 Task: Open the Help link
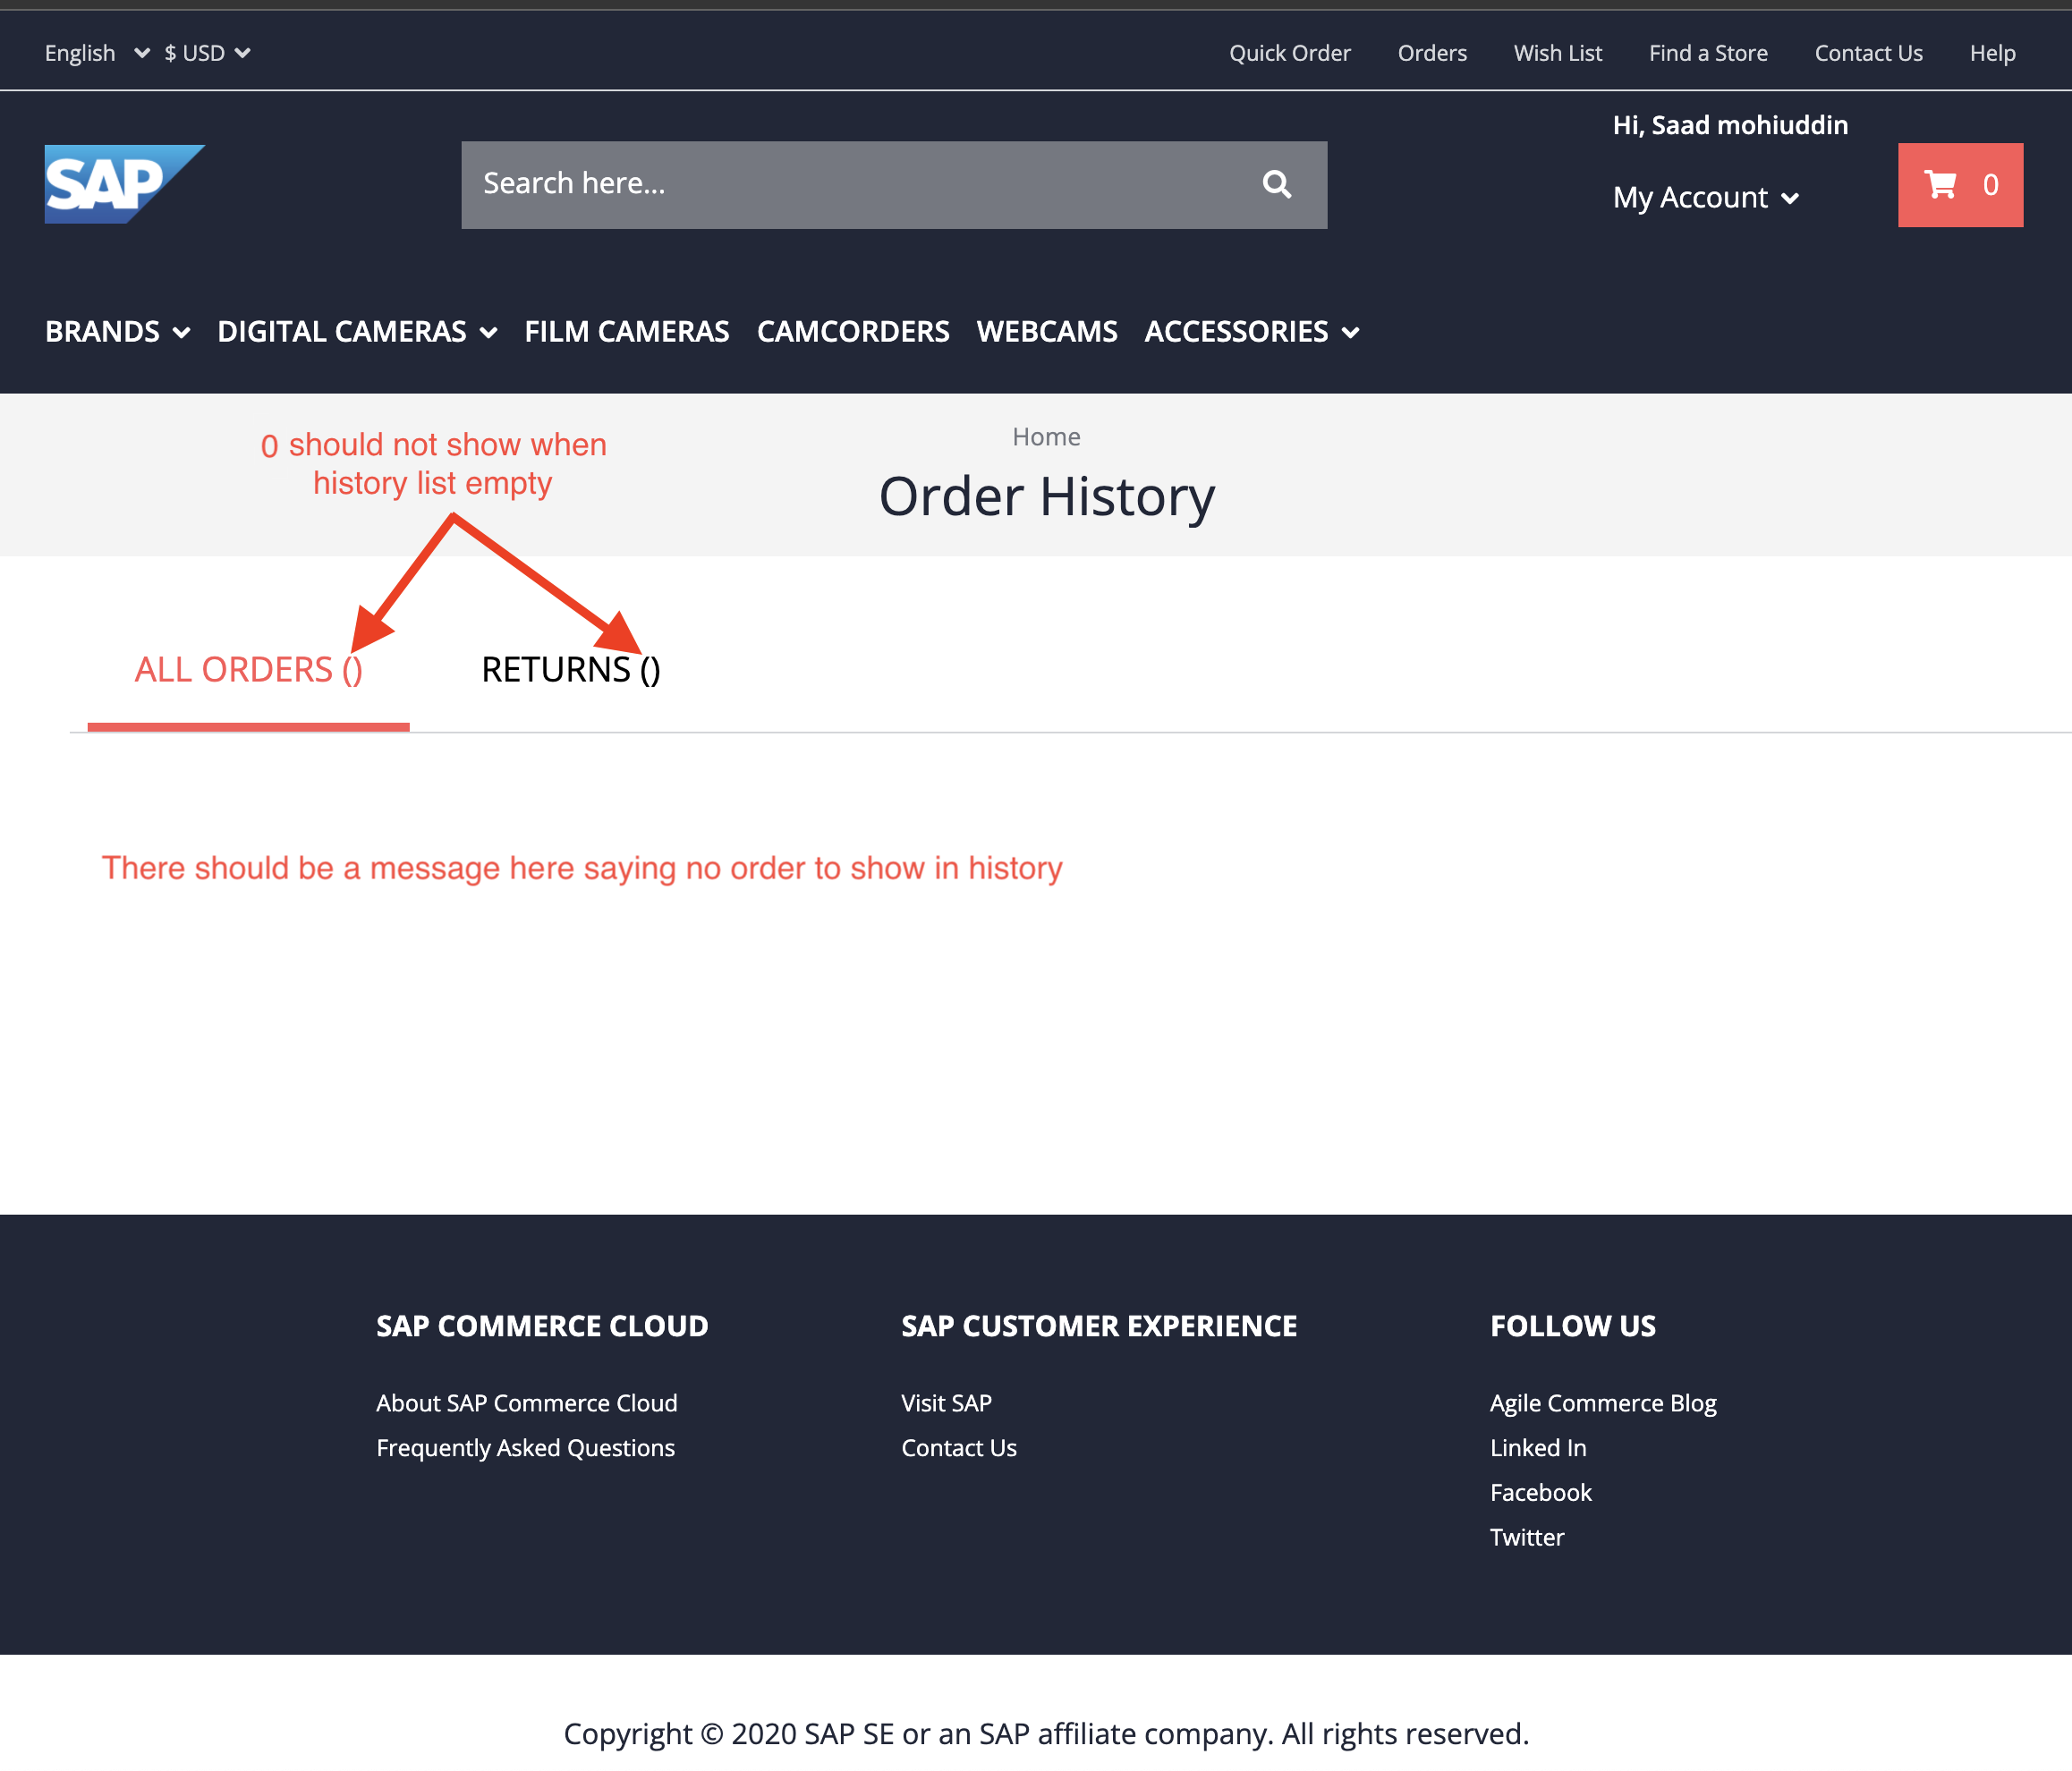(x=1992, y=53)
